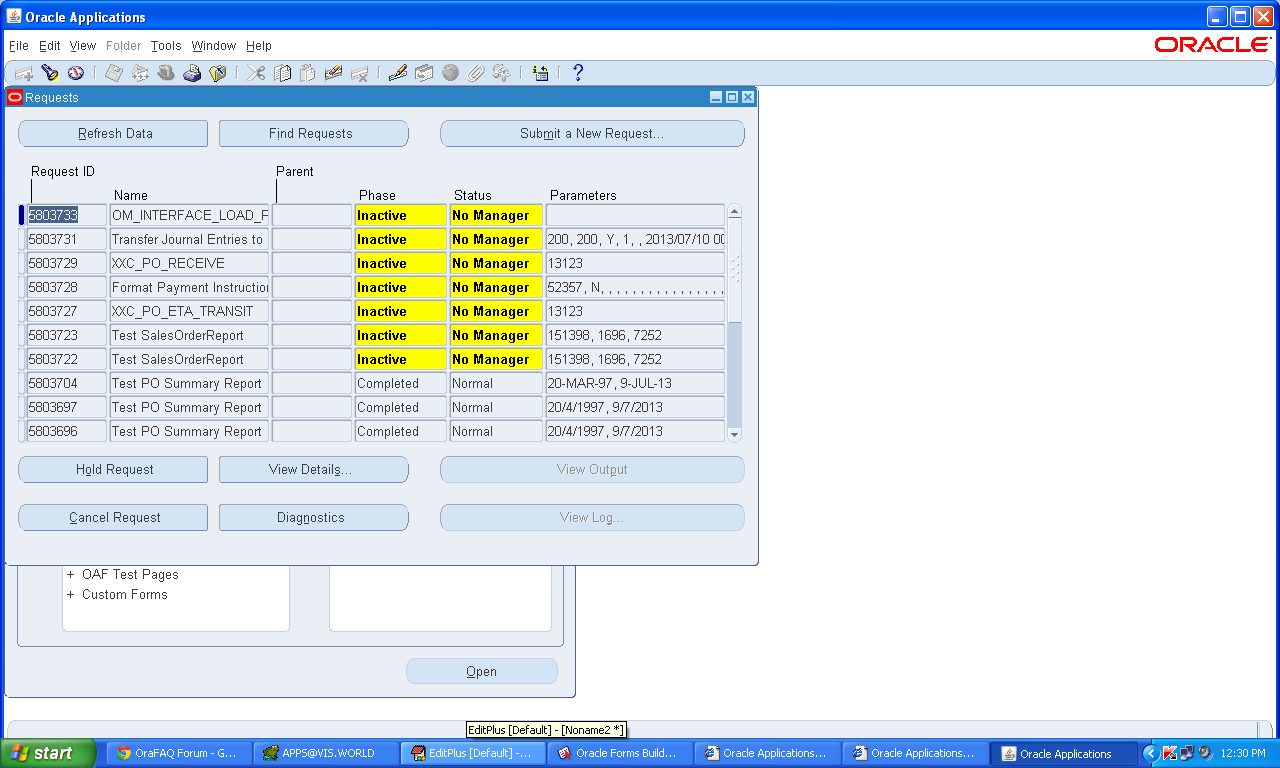Click parameters cell starting 200, 200, Y
Screen dimensions: 1280x768
[x=635, y=239]
